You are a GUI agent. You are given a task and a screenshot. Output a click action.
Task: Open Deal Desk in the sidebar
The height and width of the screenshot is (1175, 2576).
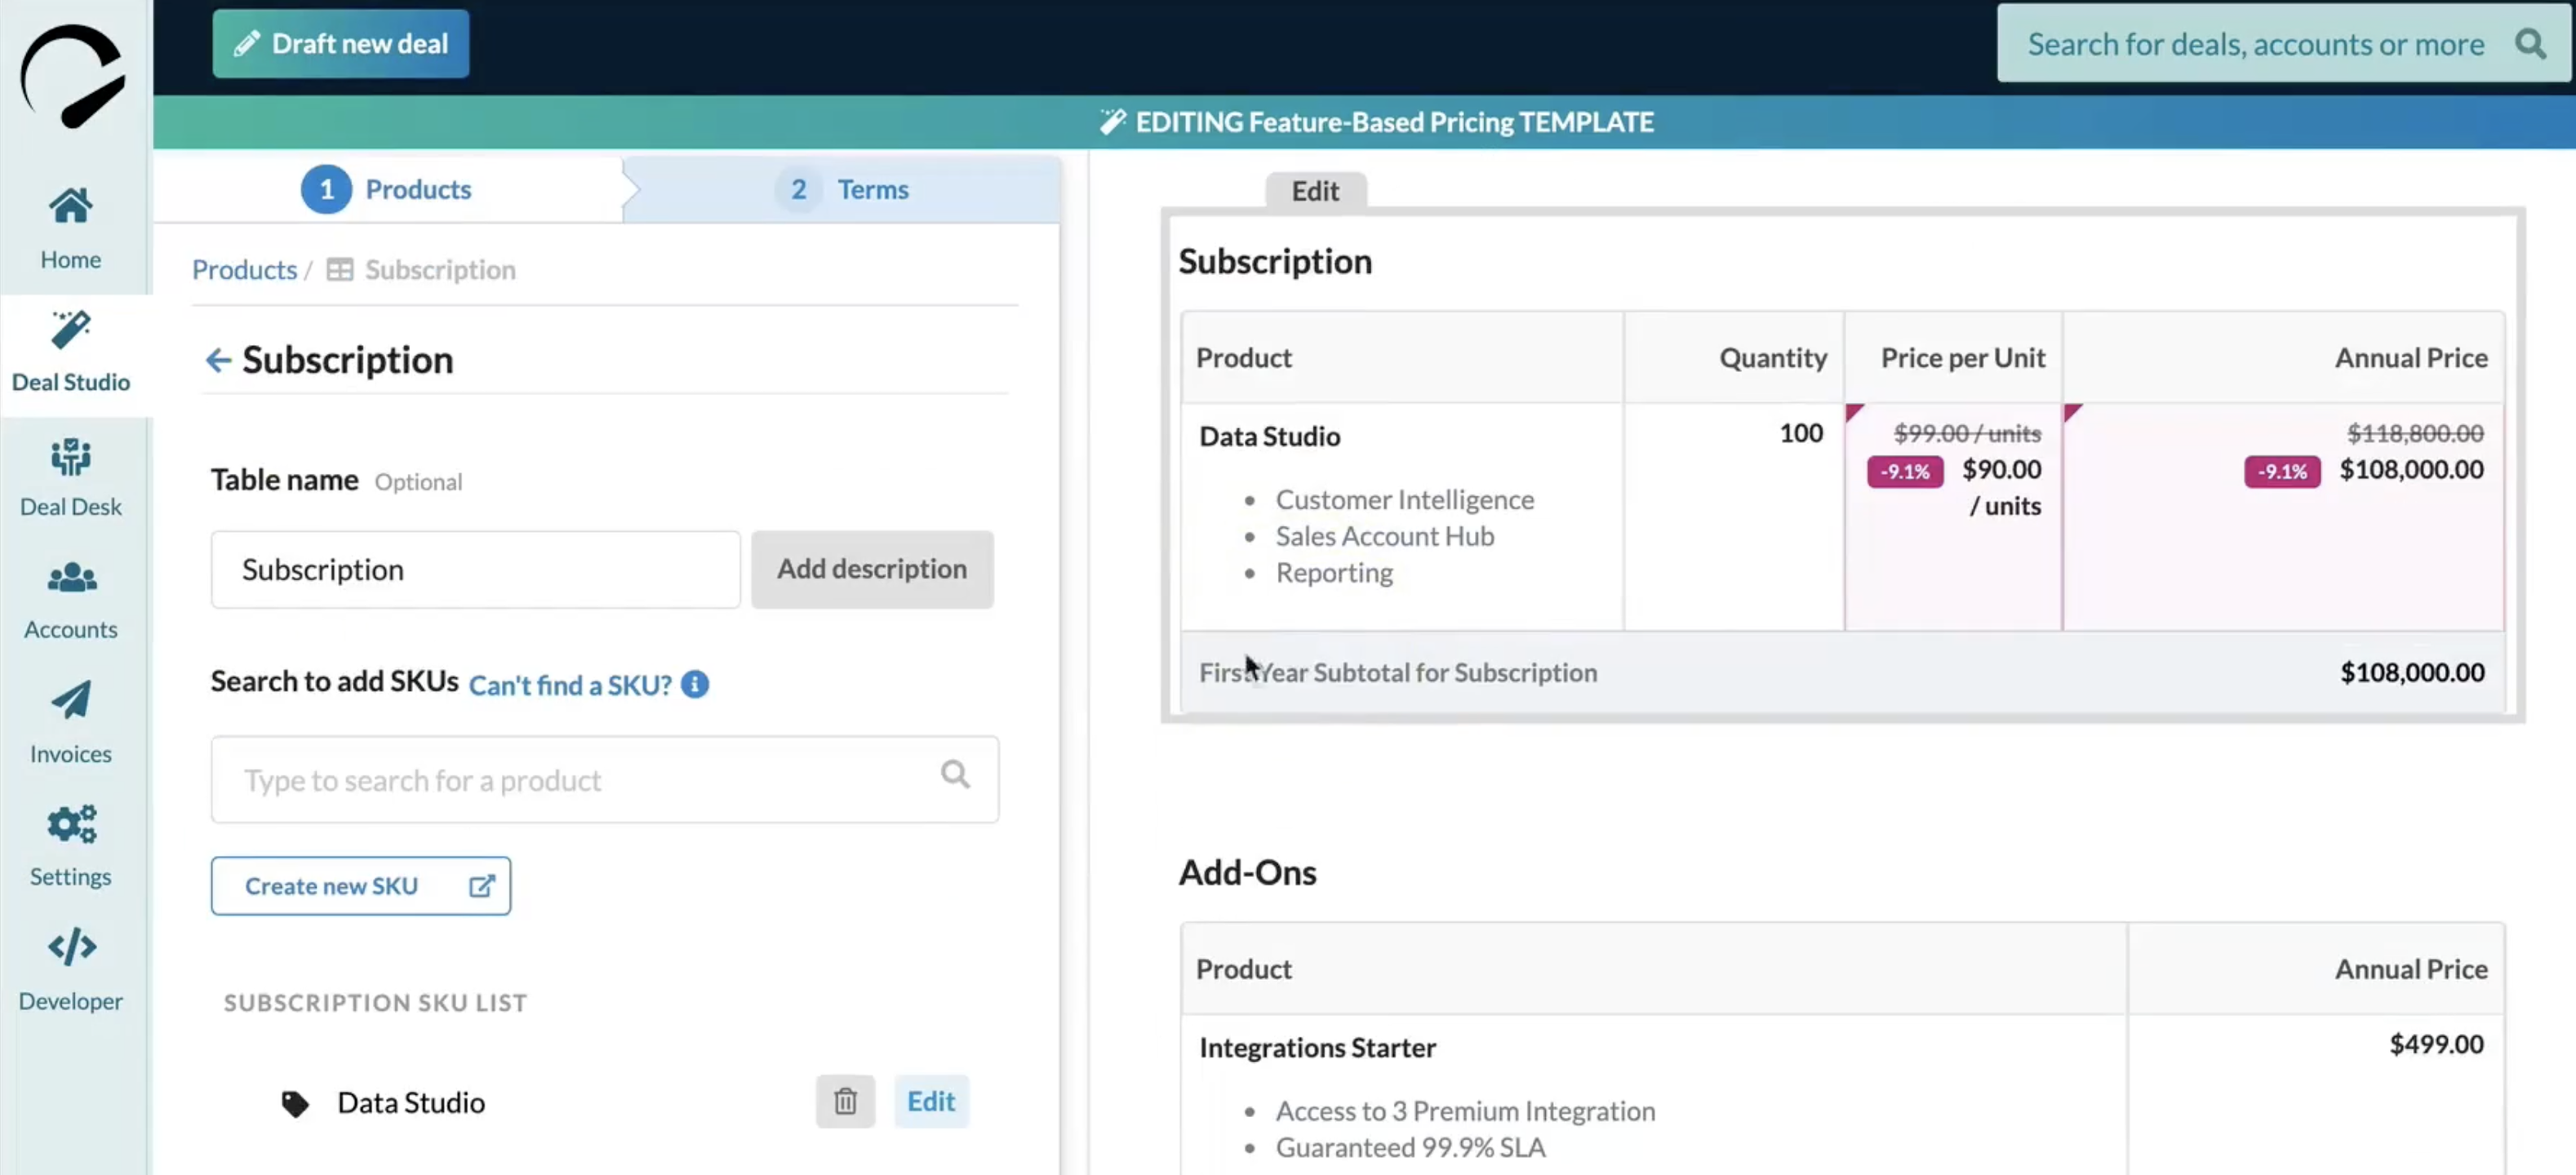coord(70,477)
